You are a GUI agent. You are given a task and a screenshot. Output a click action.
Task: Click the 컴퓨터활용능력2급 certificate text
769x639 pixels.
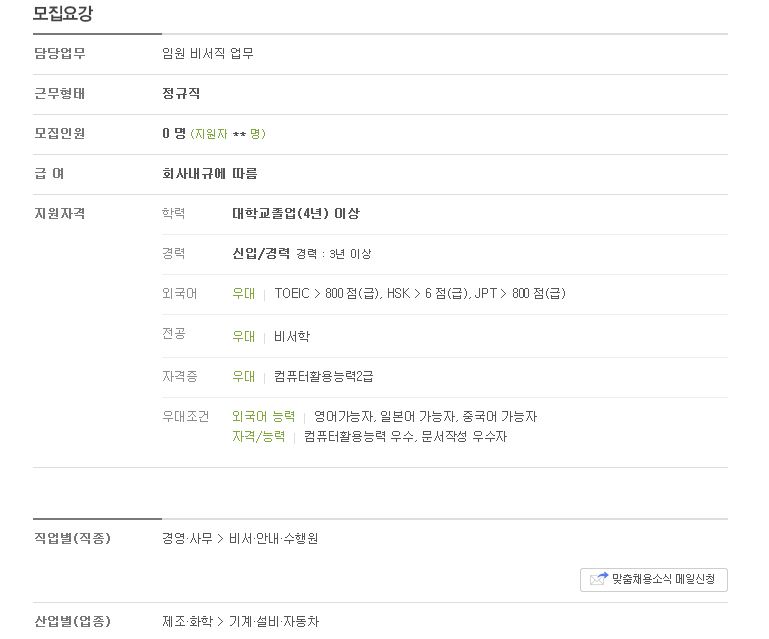click(x=324, y=376)
